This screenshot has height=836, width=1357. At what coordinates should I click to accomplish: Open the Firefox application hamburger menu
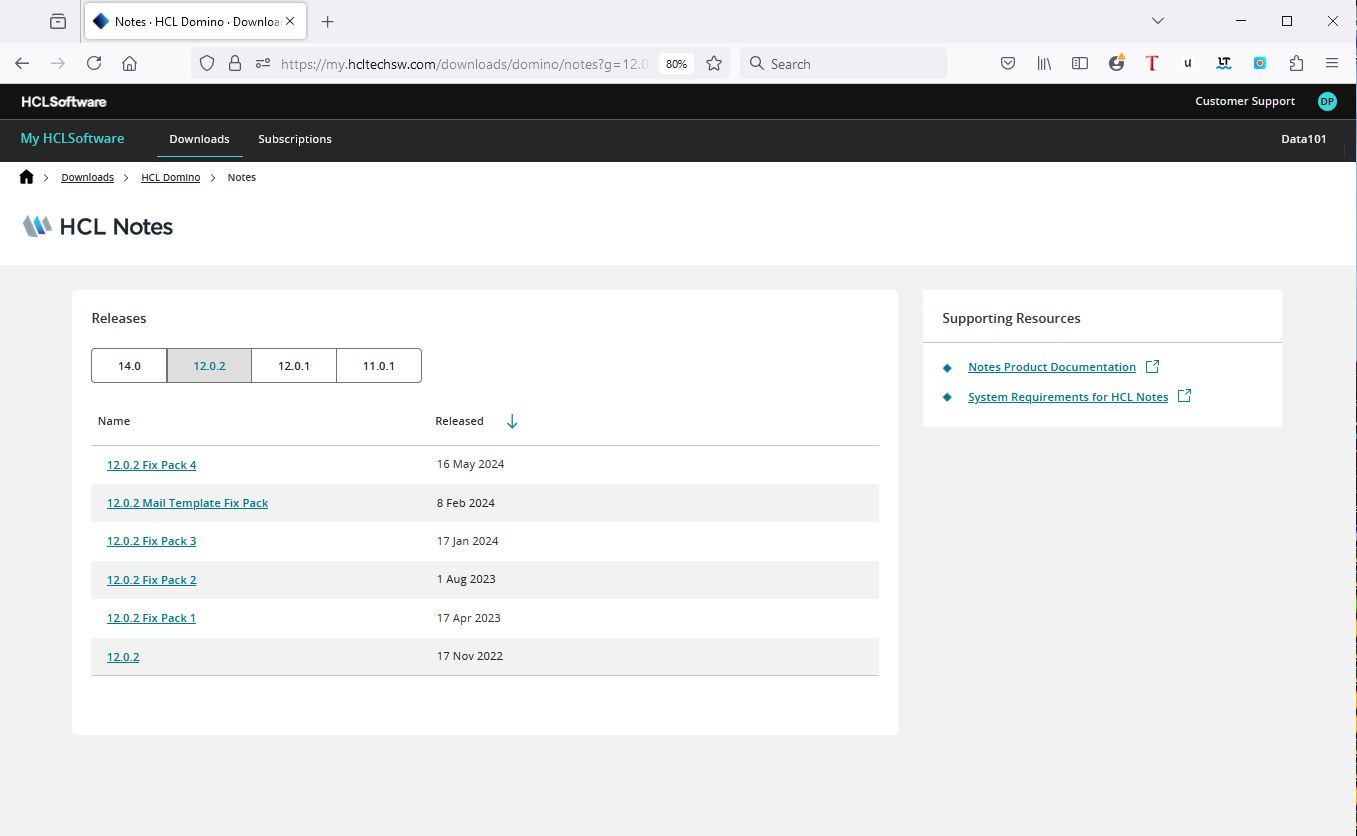pos(1332,63)
